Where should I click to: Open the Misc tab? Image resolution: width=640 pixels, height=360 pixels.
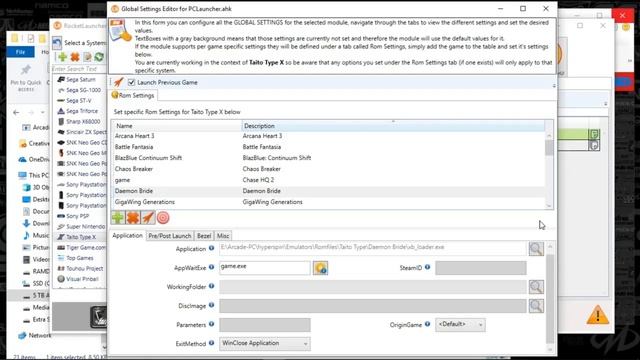point(223,236)
